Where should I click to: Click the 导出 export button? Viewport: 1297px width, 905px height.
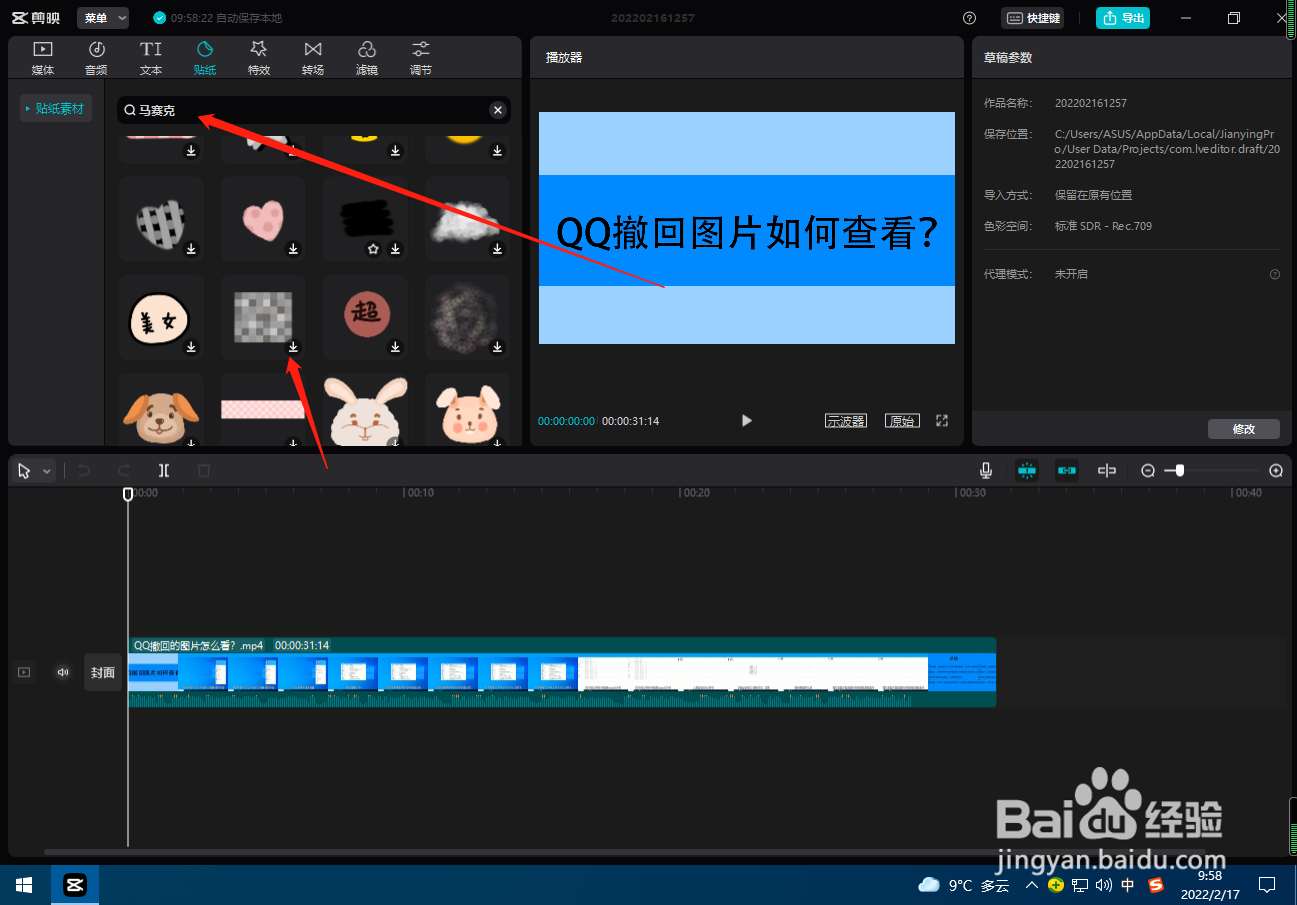pyautogui.click(x=1123, y=18)
